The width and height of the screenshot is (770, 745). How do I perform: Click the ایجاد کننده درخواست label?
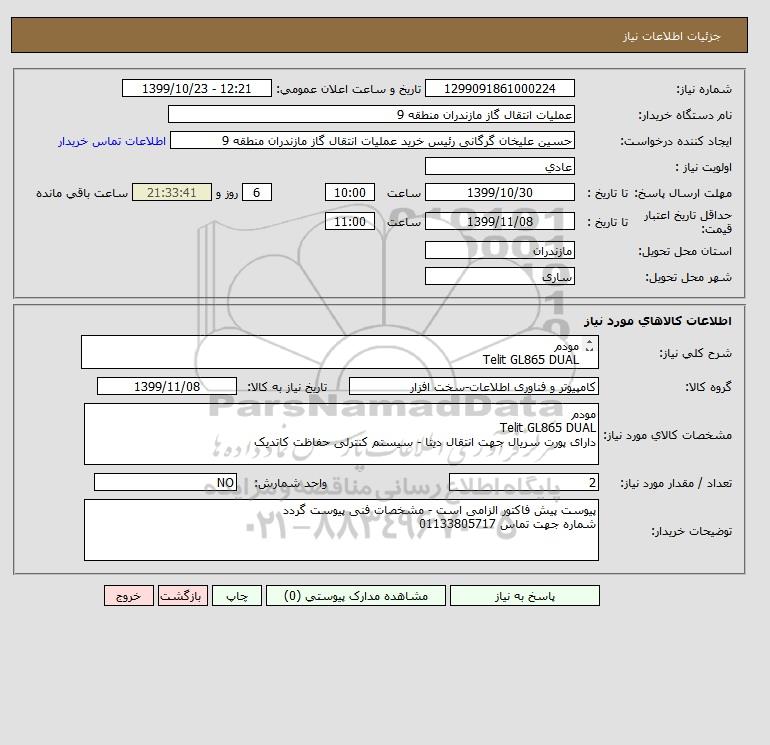(x=676, y=141)
